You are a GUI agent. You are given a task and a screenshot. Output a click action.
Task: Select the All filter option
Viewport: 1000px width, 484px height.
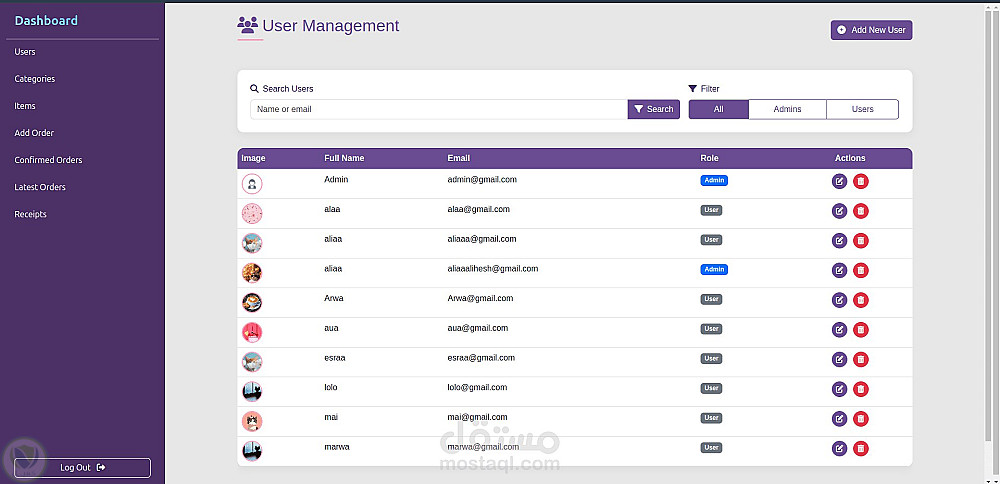pyautogui.click(x=719, y=109)
